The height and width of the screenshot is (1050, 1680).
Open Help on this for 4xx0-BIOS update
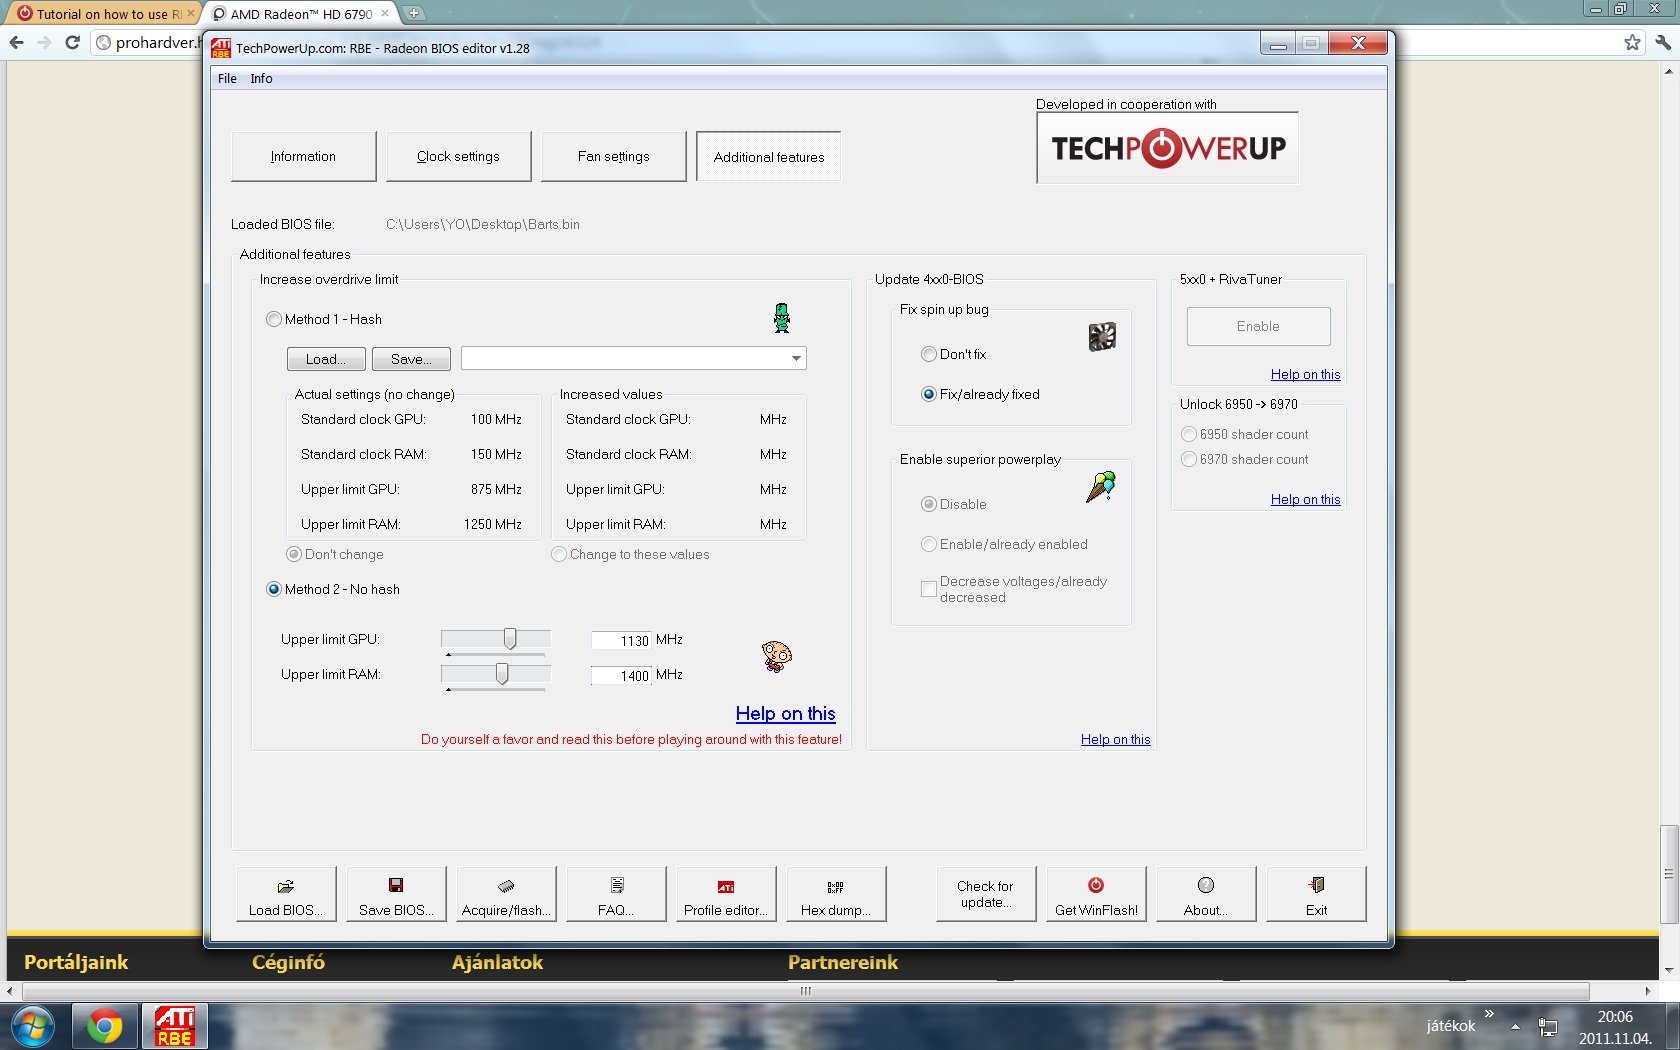(1115, 739)
